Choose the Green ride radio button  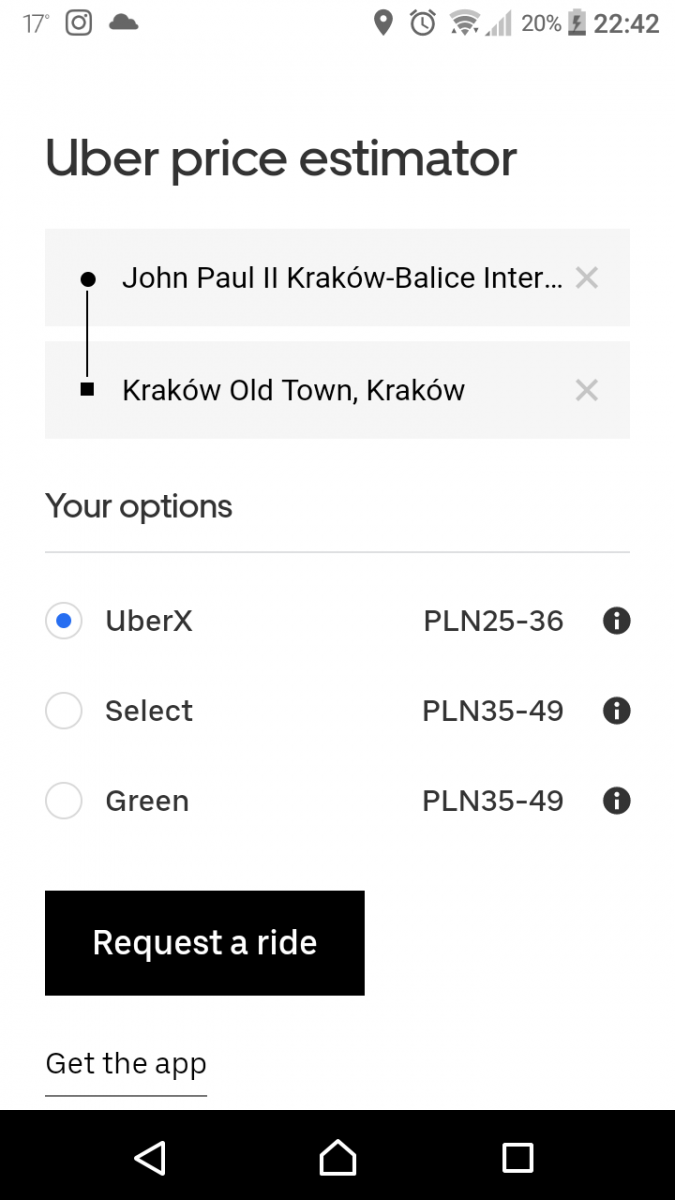tap(64, 801)
